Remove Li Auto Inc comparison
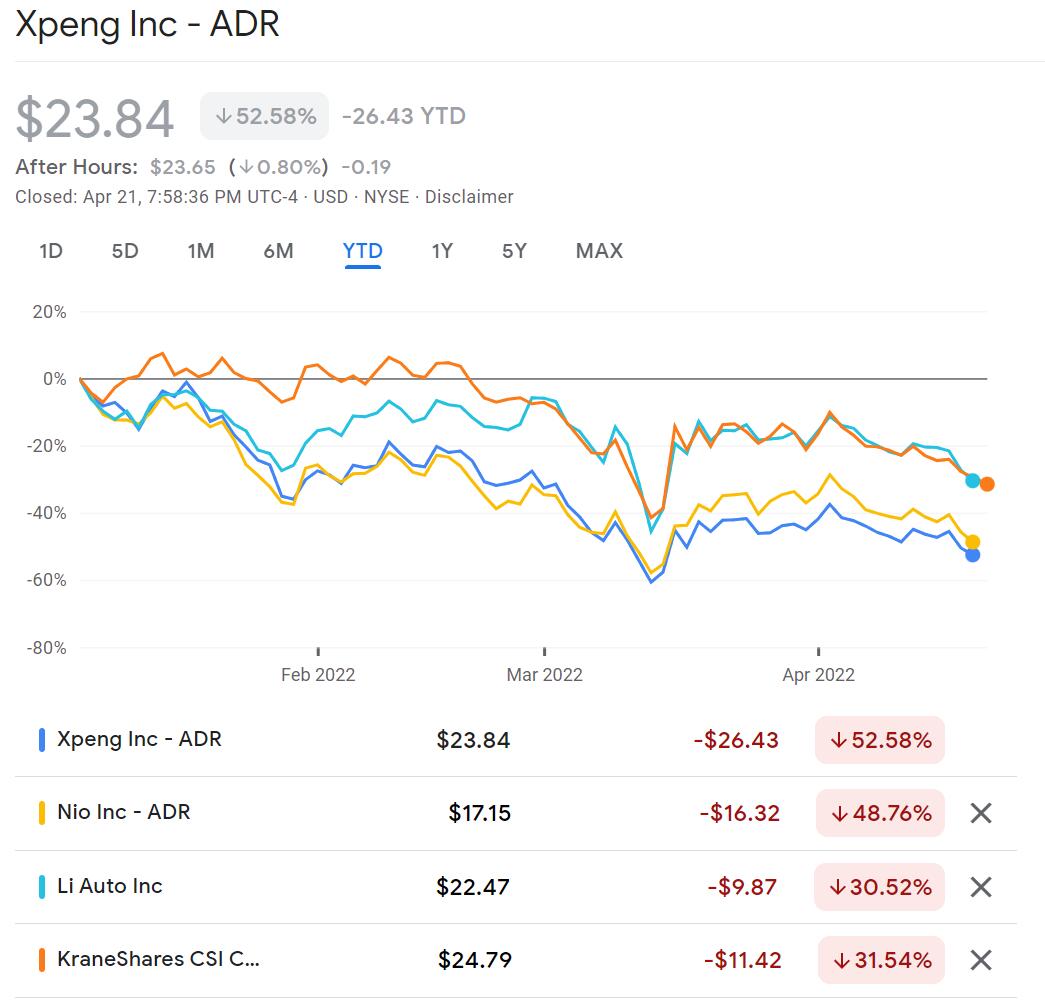This screenshot has width=1045, height=1006. point(981,886)
